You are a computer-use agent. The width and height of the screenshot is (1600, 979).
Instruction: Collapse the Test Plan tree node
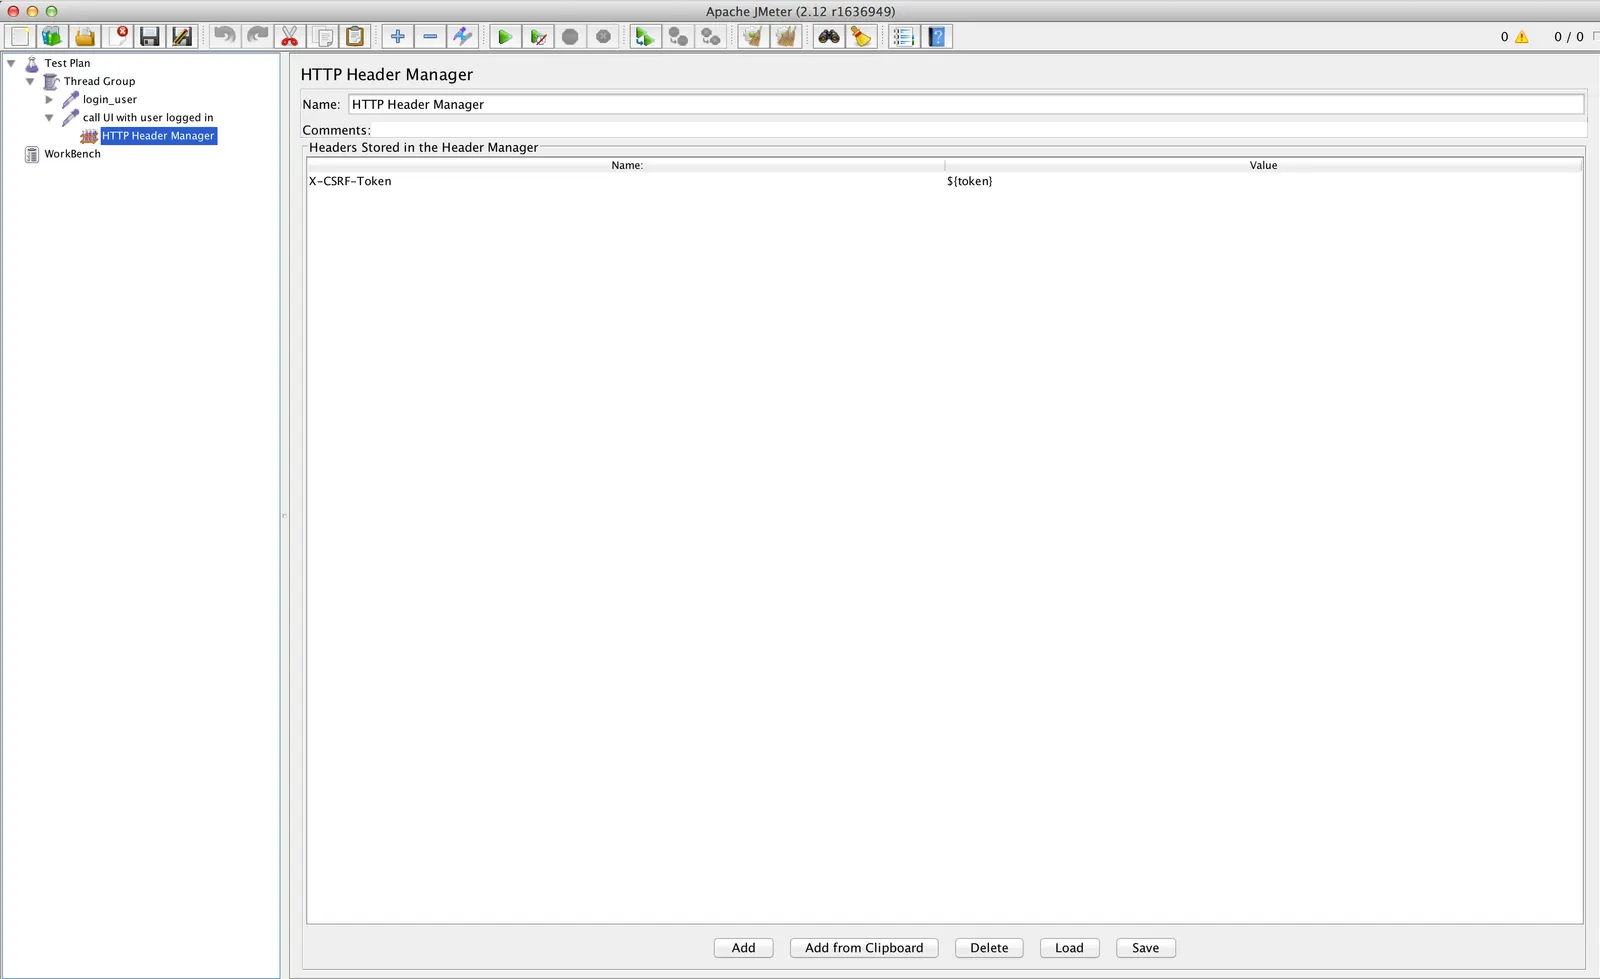[11, 63]
